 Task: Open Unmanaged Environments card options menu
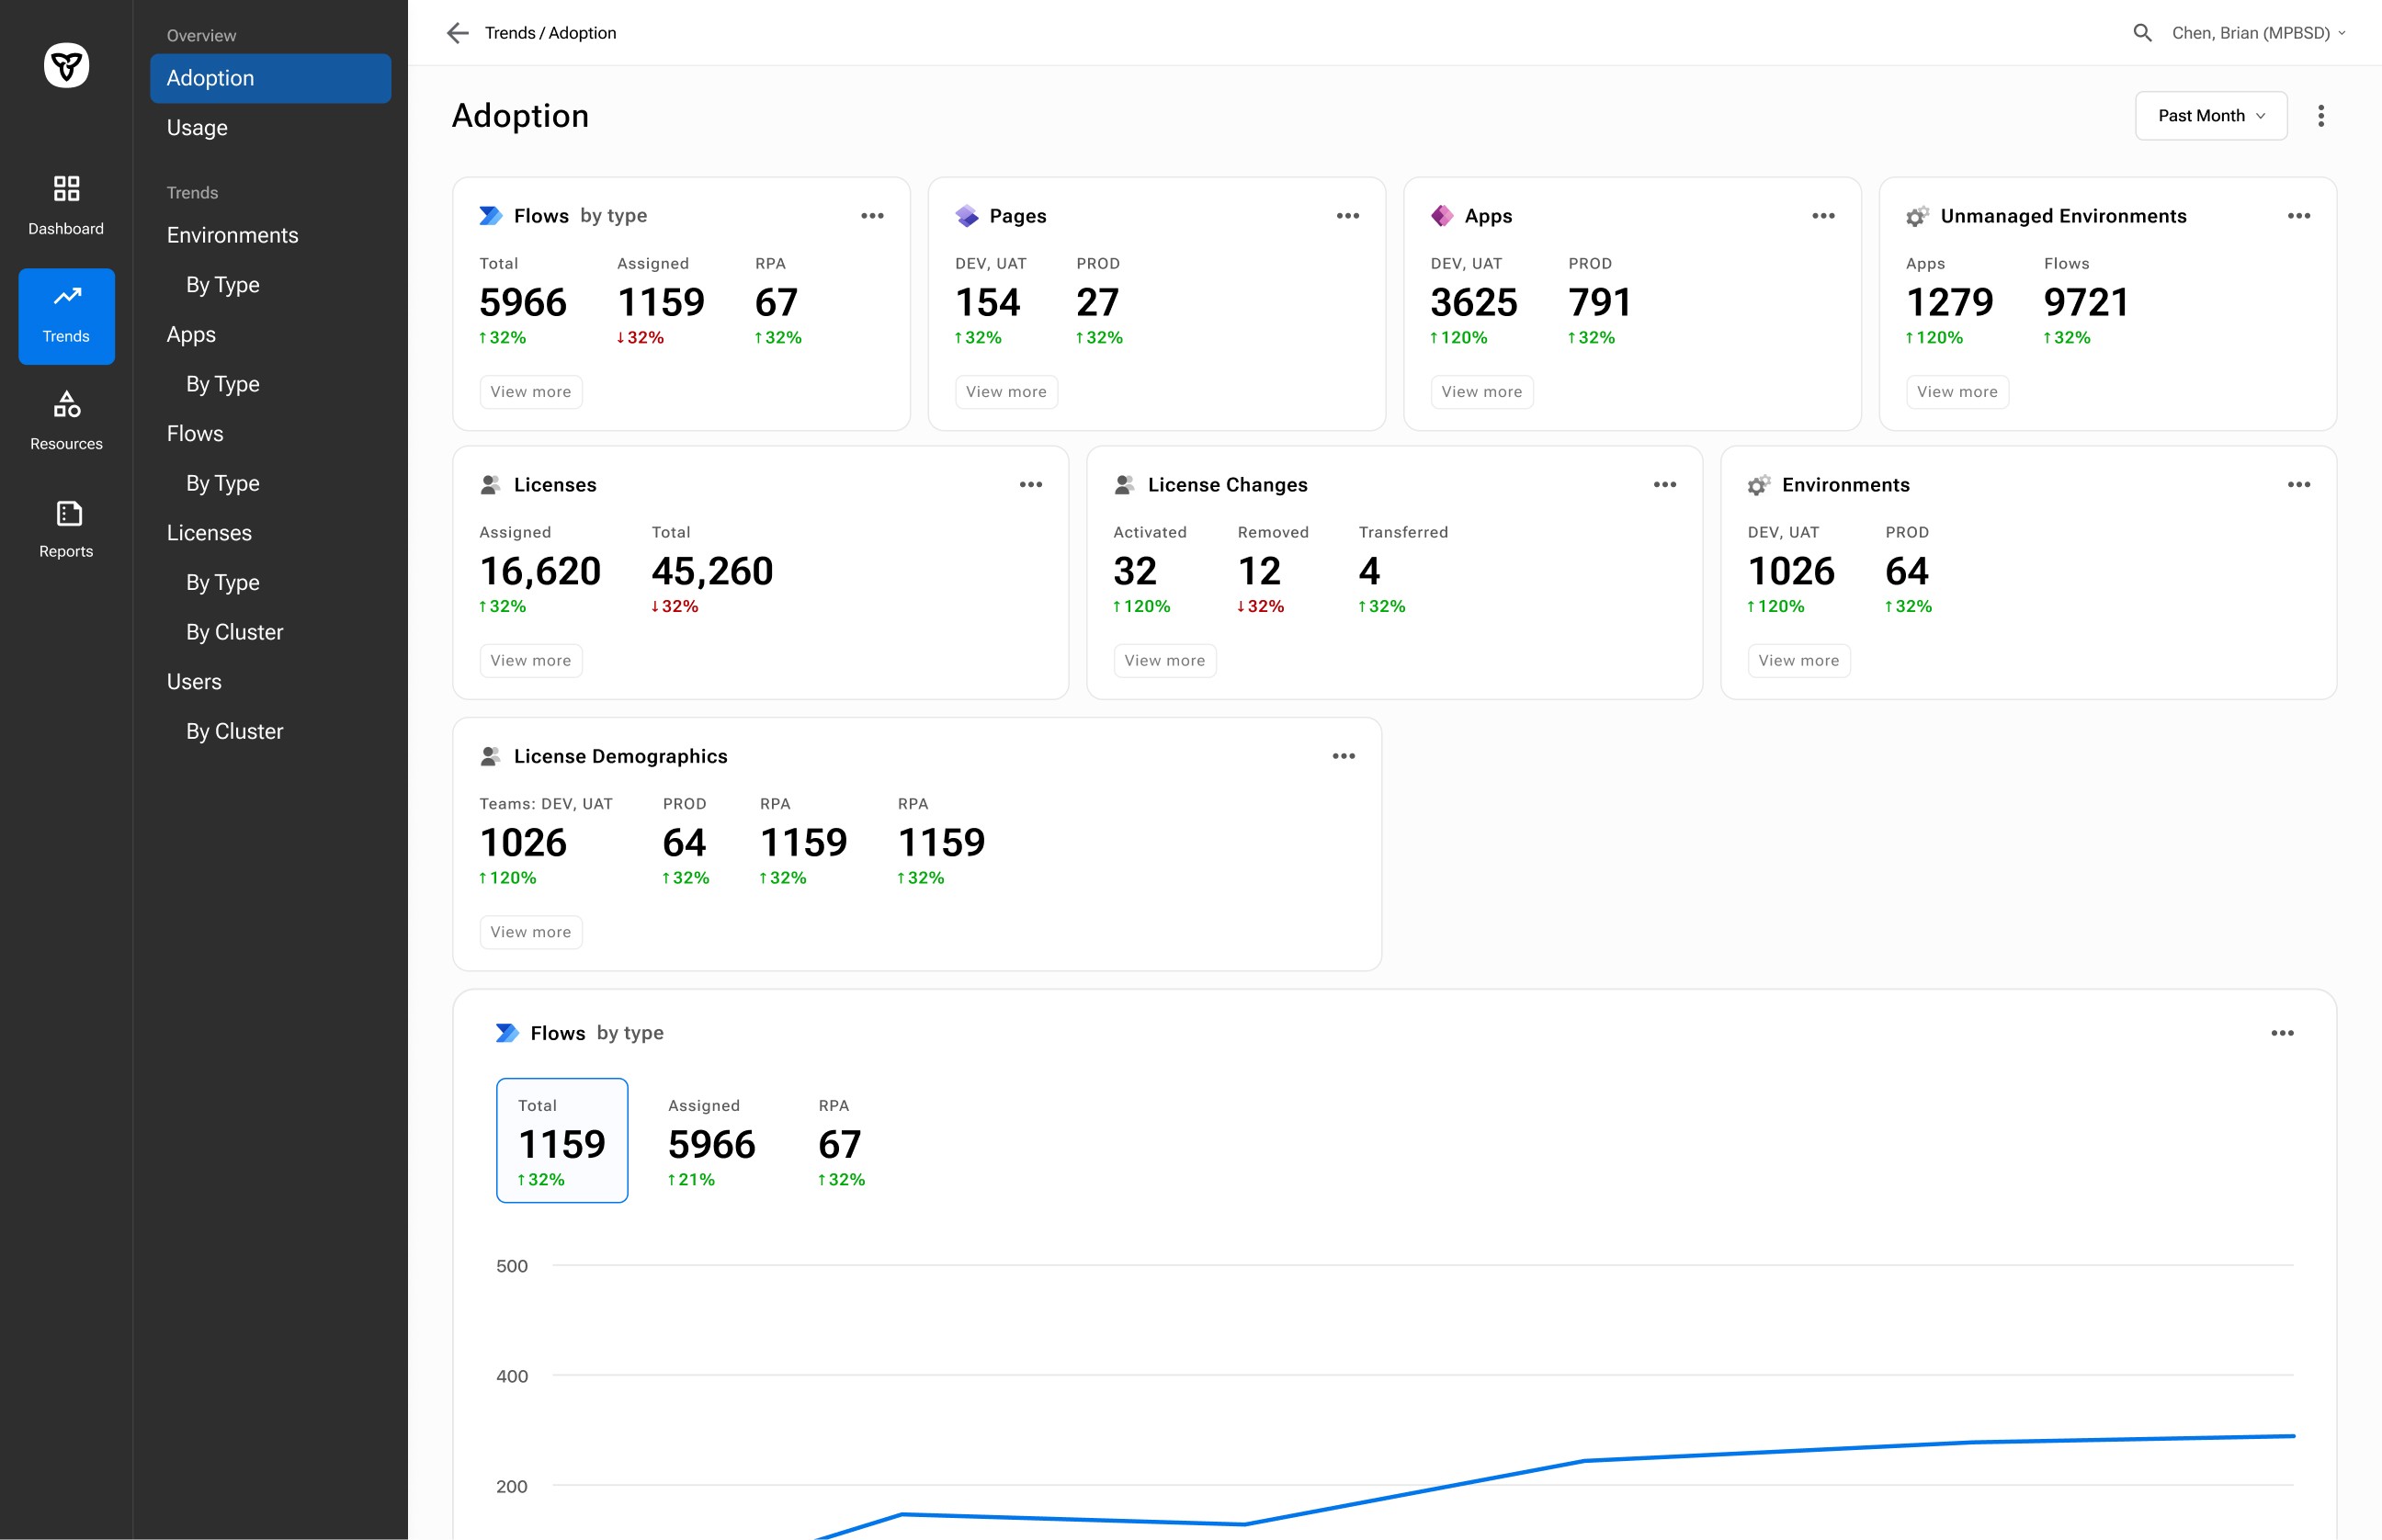click(2298, 216)
